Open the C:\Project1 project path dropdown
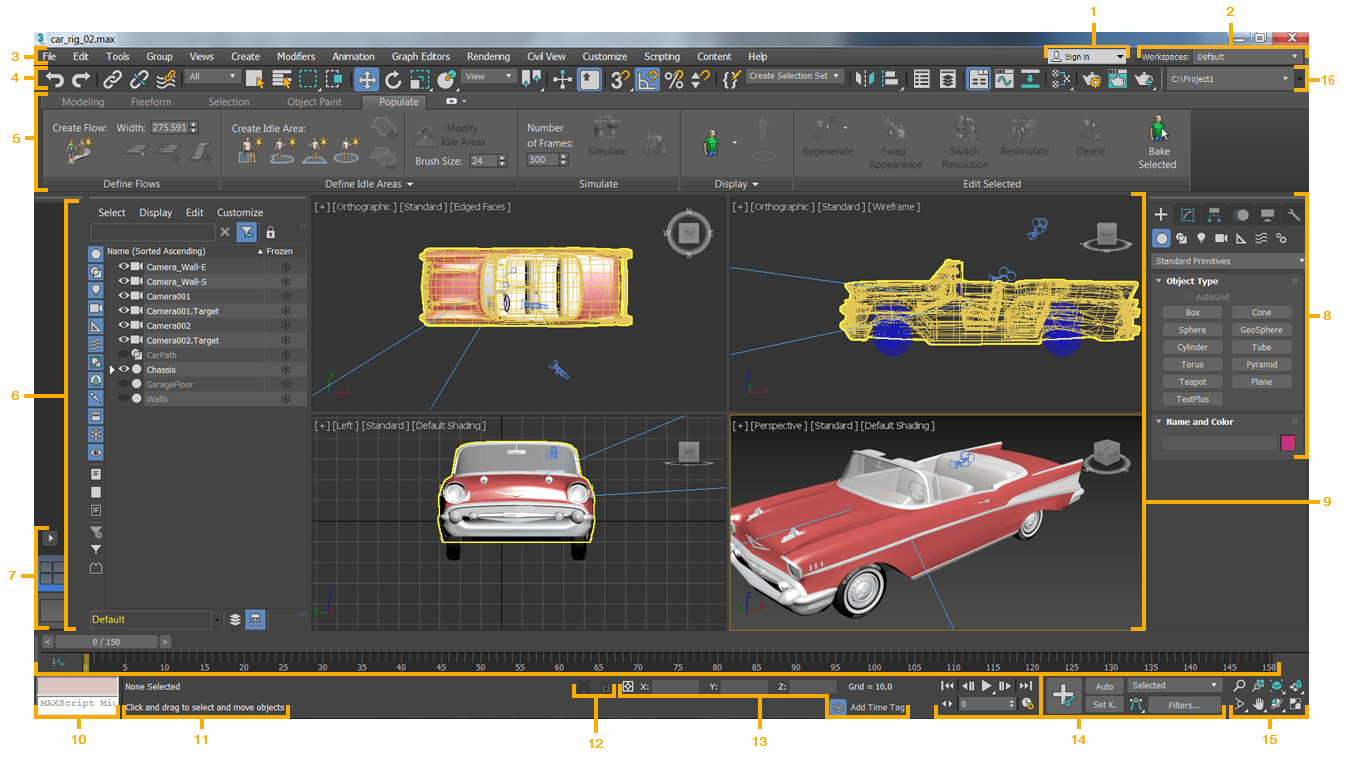 1230,78
